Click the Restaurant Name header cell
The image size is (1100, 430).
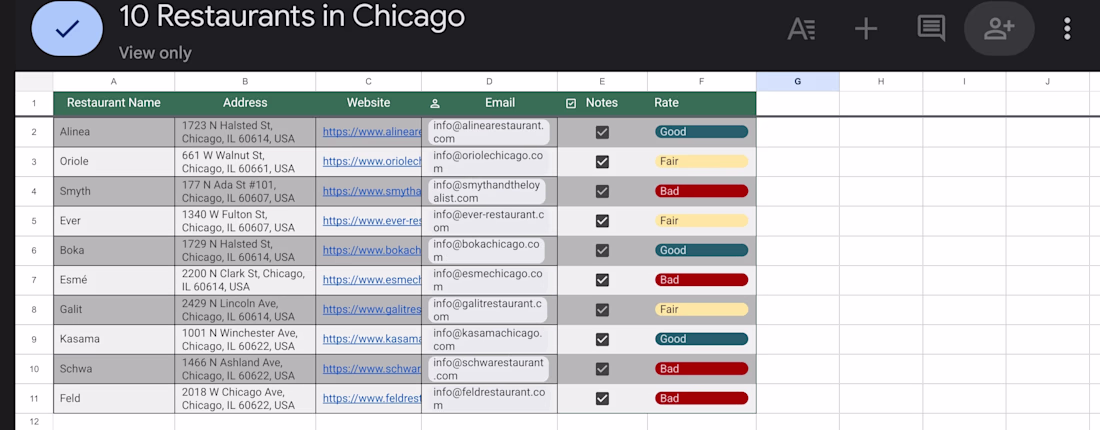(114, 103)
